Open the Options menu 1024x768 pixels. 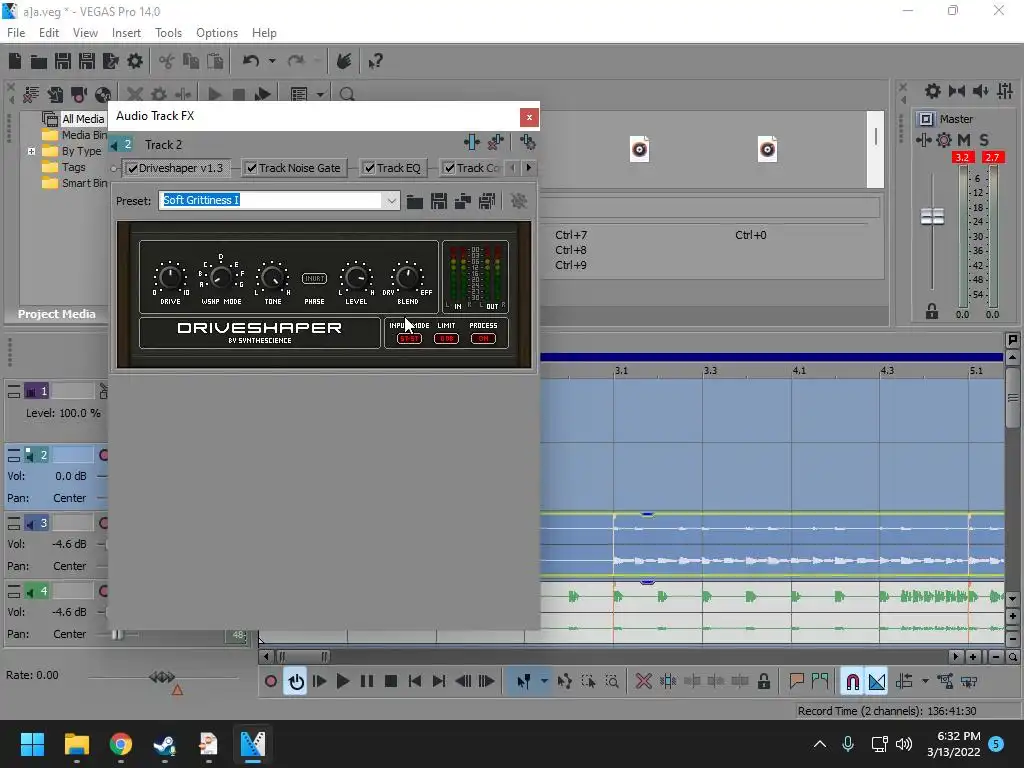click(x=217, y=33)
